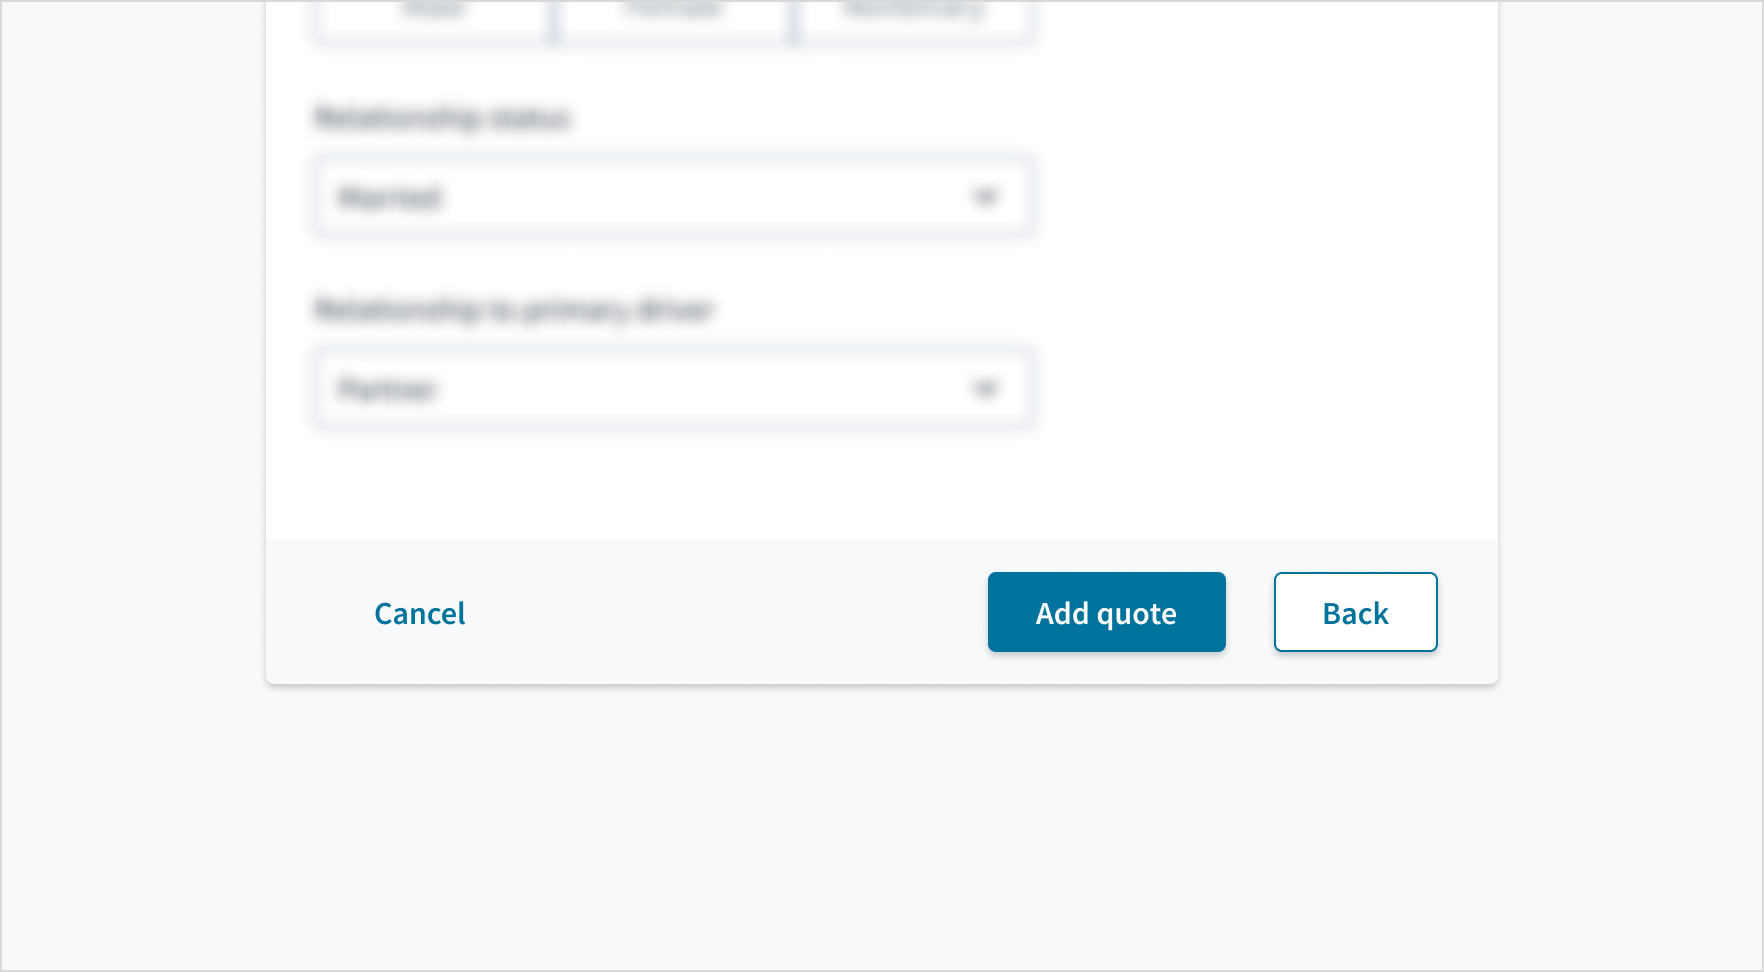Click the Relationship to primary driver label
Viewport: 1764px width, 972px height.
coord(513,310)
